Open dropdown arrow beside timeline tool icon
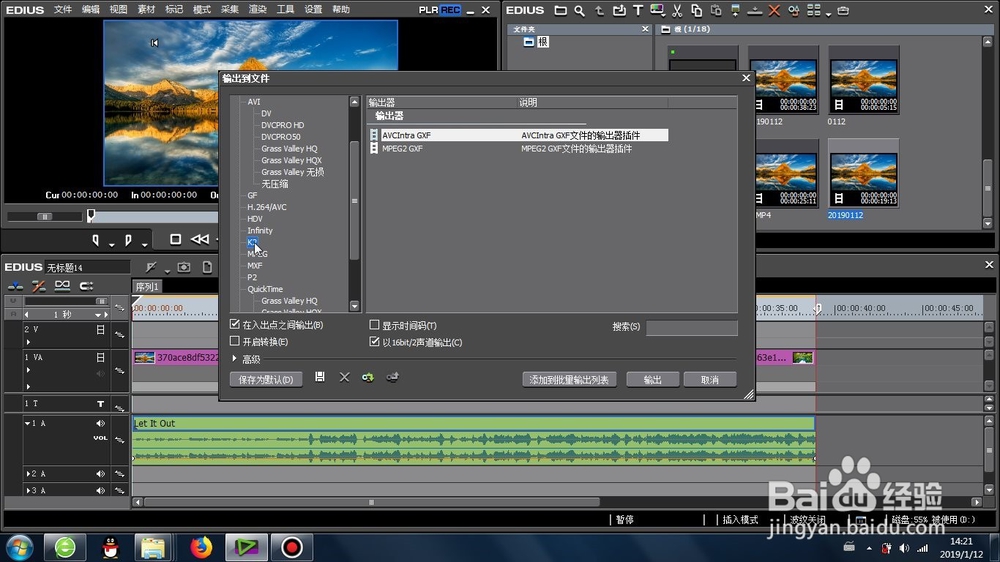 click(x=167, y=271)
